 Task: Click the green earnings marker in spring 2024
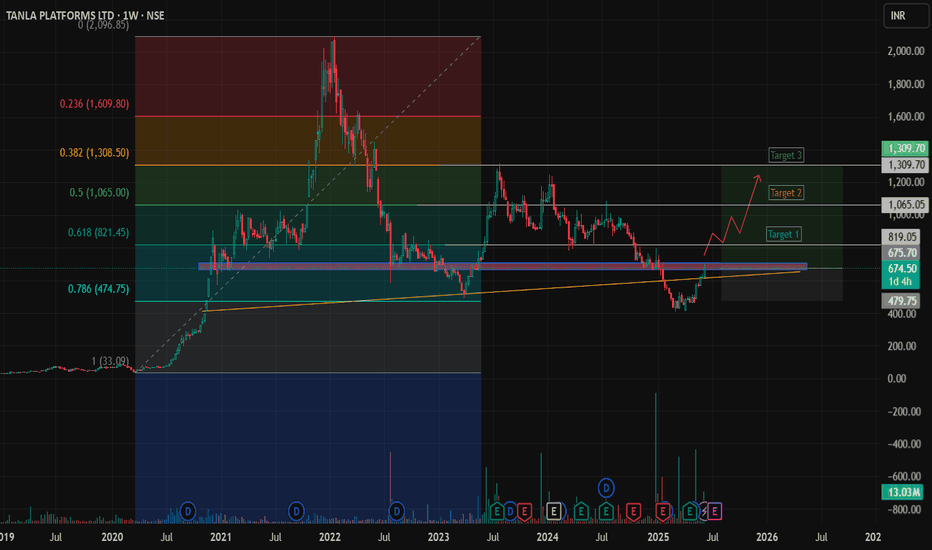(581, 511)
